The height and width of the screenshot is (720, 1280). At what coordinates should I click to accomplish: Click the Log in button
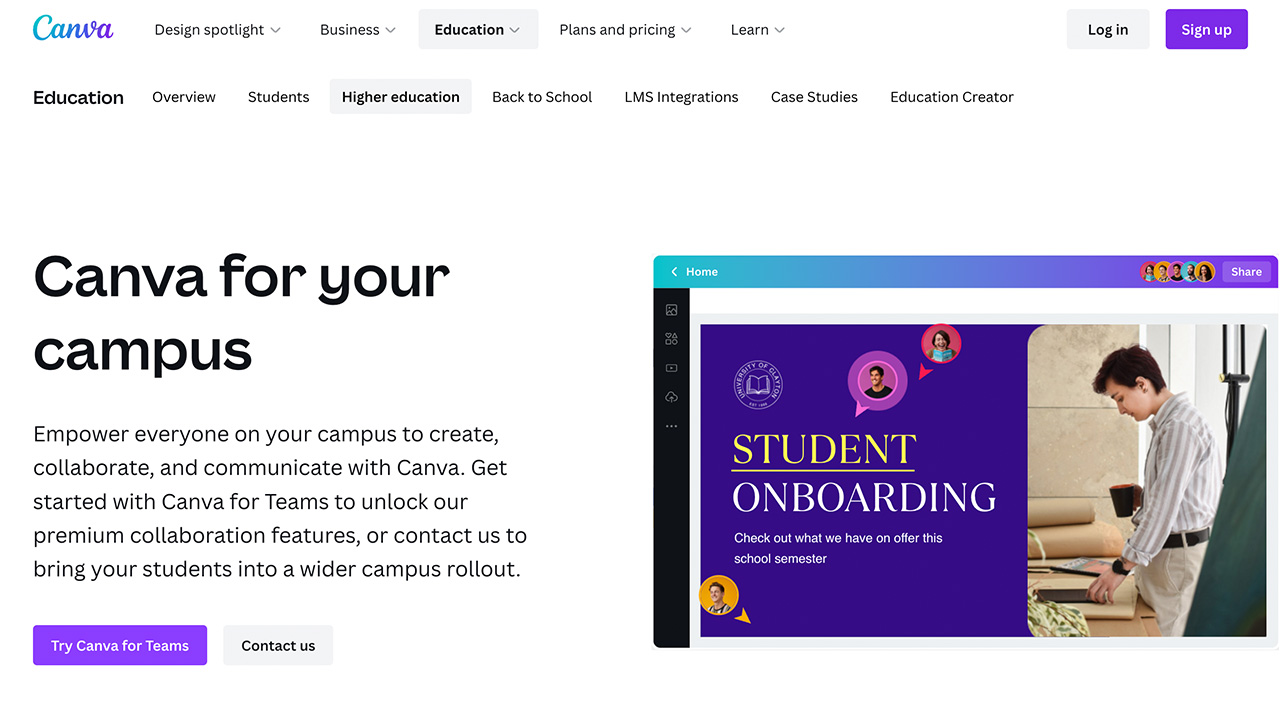[1108, 30]
